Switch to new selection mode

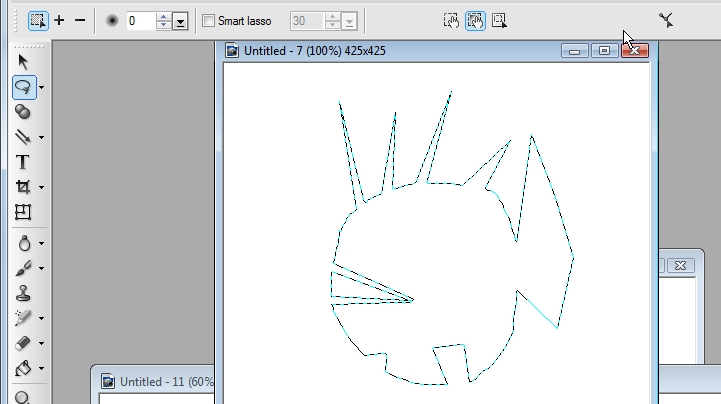[37, 20]
